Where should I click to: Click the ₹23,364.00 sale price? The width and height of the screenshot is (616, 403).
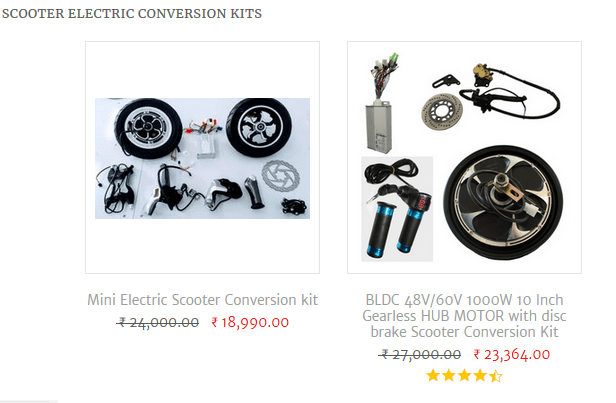(512, 355)
